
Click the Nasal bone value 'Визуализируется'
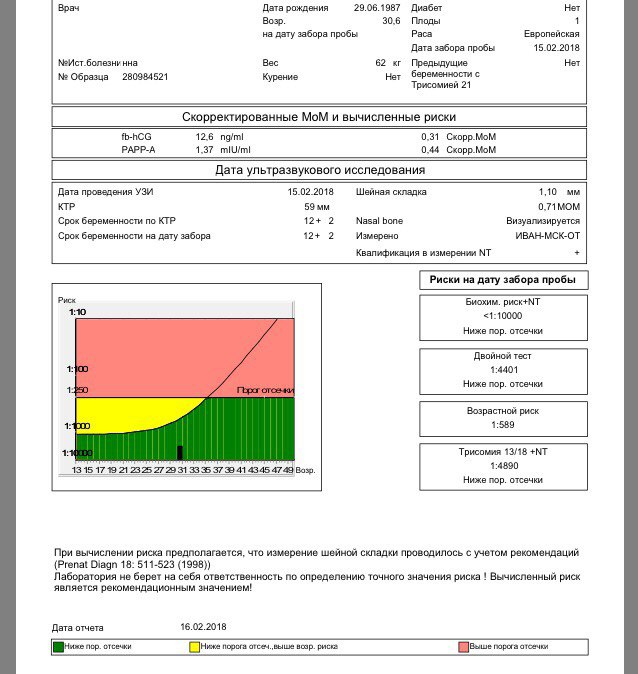542,220
